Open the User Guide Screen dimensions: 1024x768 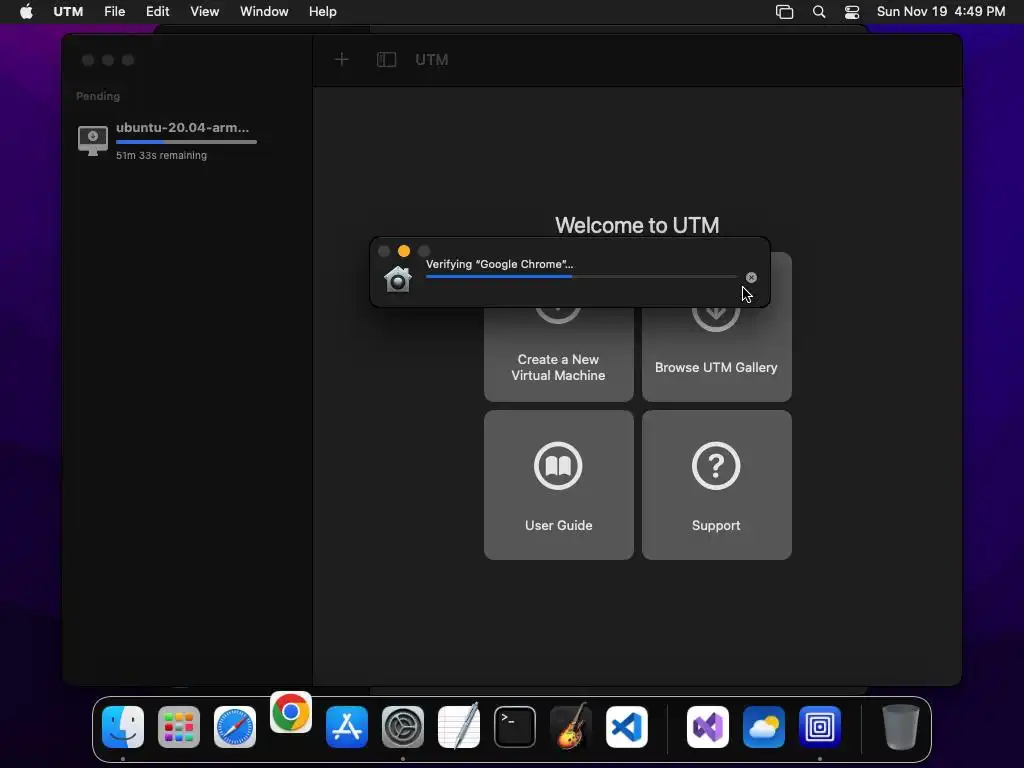pos(558,485)
